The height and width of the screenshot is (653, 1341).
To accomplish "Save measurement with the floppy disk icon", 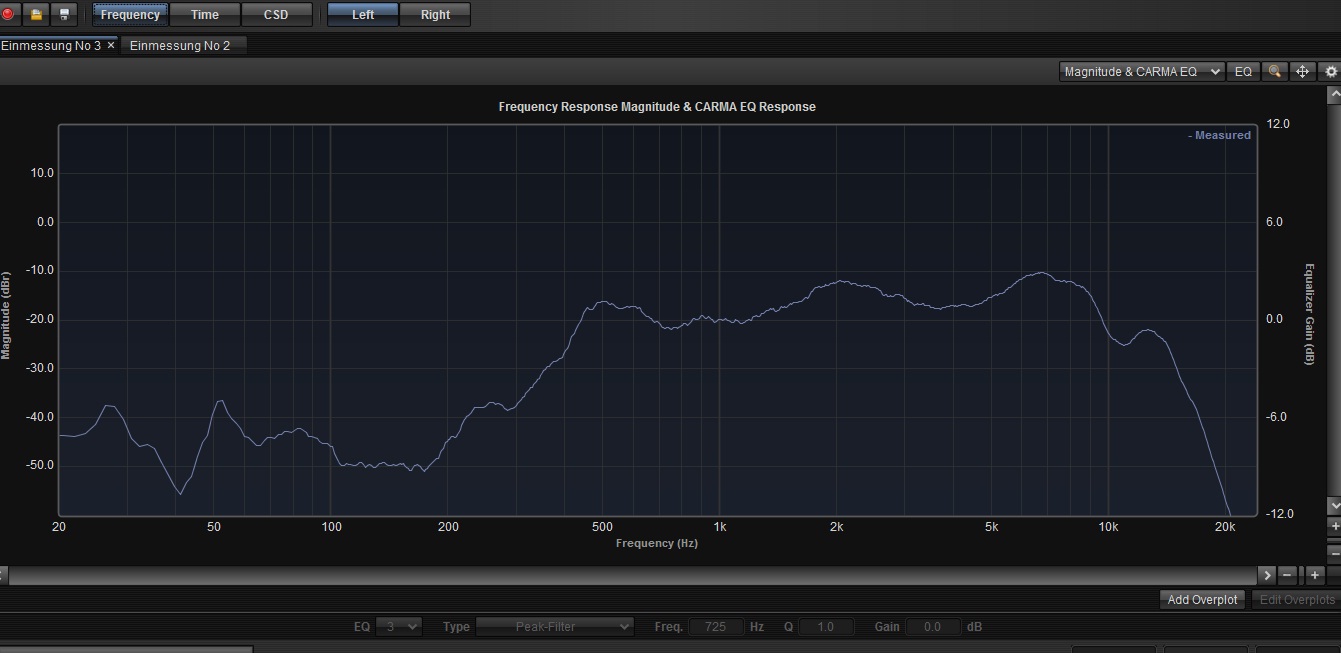I will pyautogui.click(x=65, y=14).
